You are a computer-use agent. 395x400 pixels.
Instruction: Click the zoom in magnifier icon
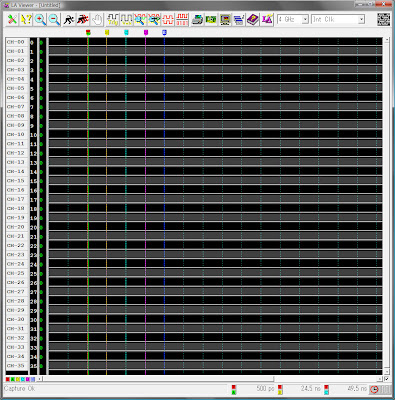pos(40,20)
